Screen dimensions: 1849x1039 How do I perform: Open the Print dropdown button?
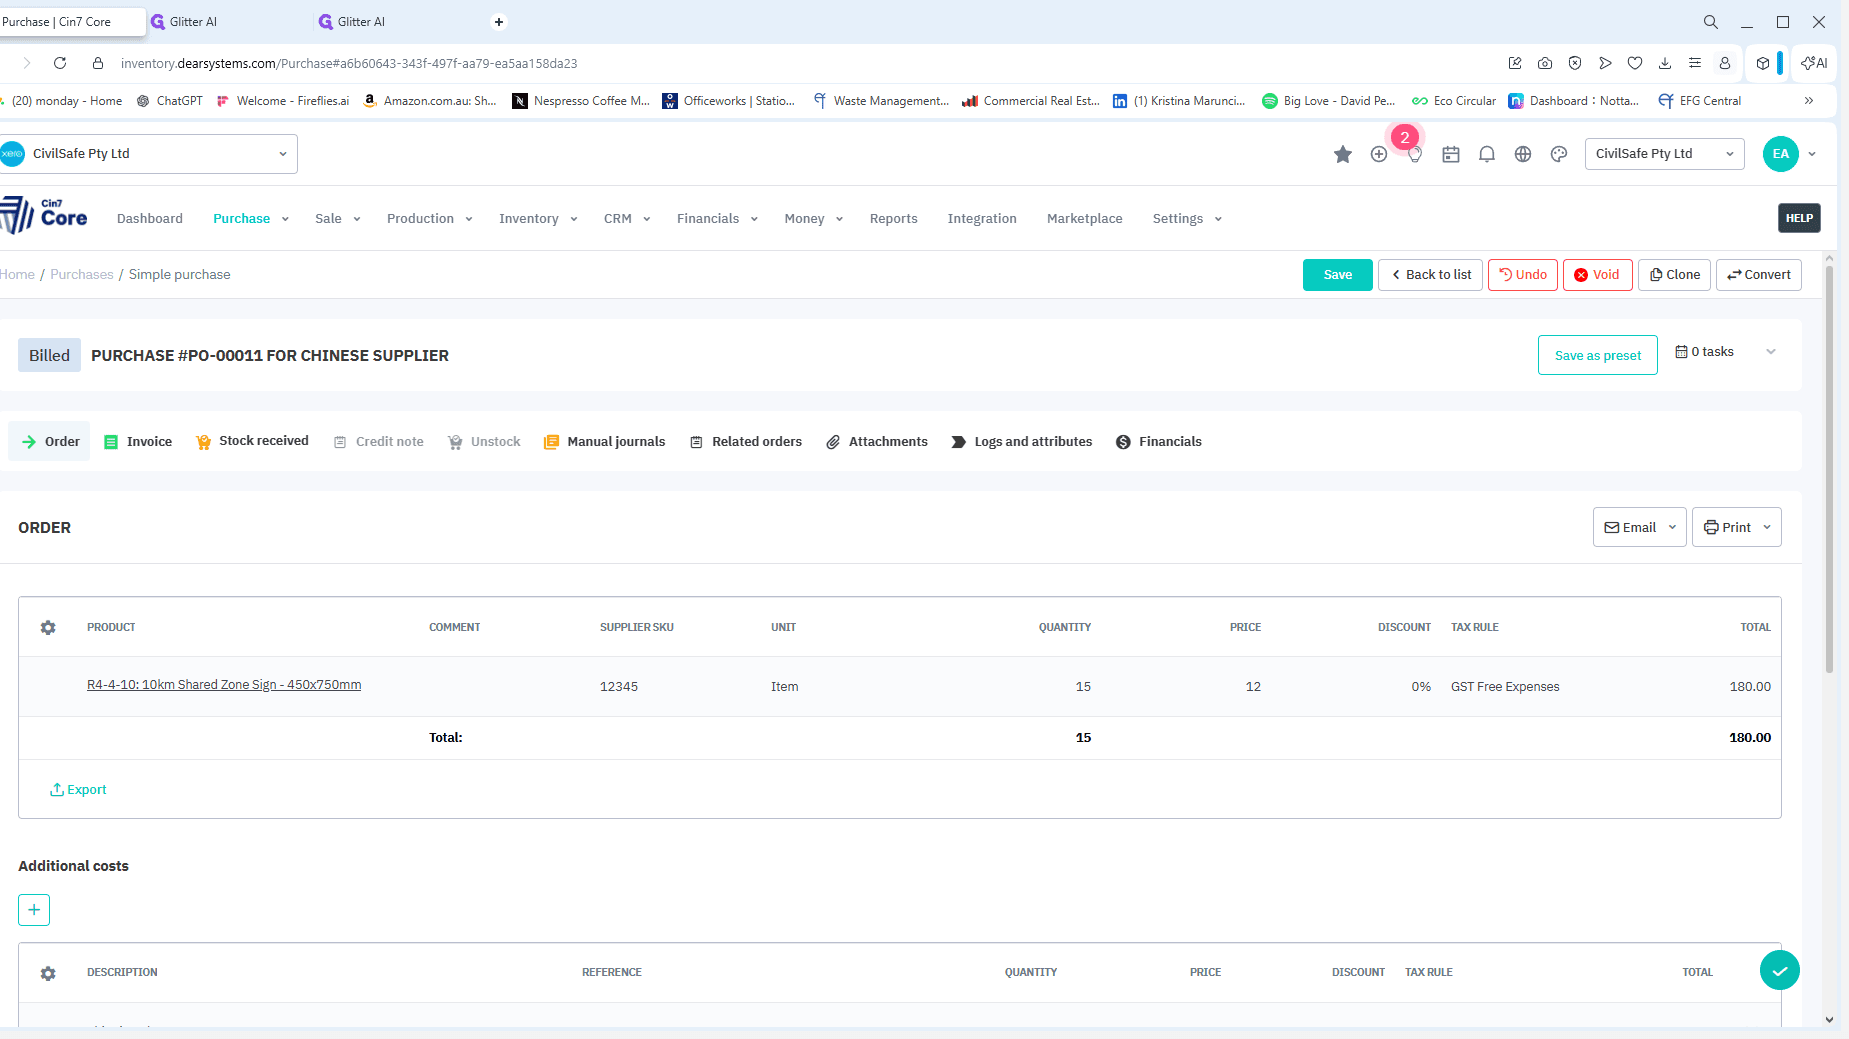click(x=1737, y=527)
